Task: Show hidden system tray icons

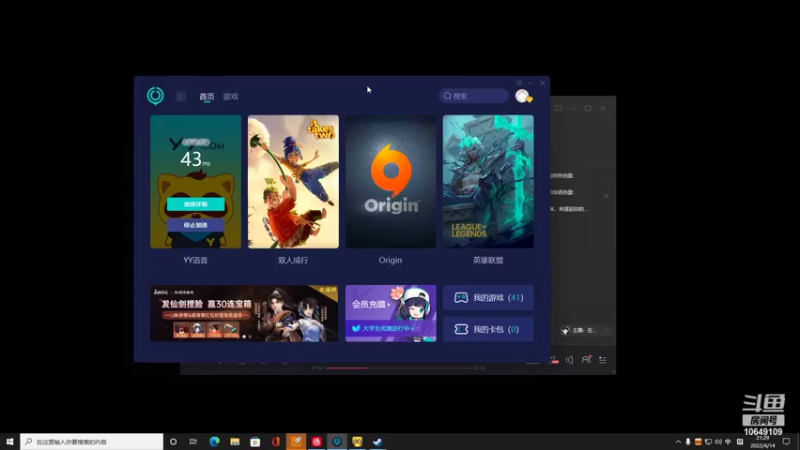Action: pos(678,441)
